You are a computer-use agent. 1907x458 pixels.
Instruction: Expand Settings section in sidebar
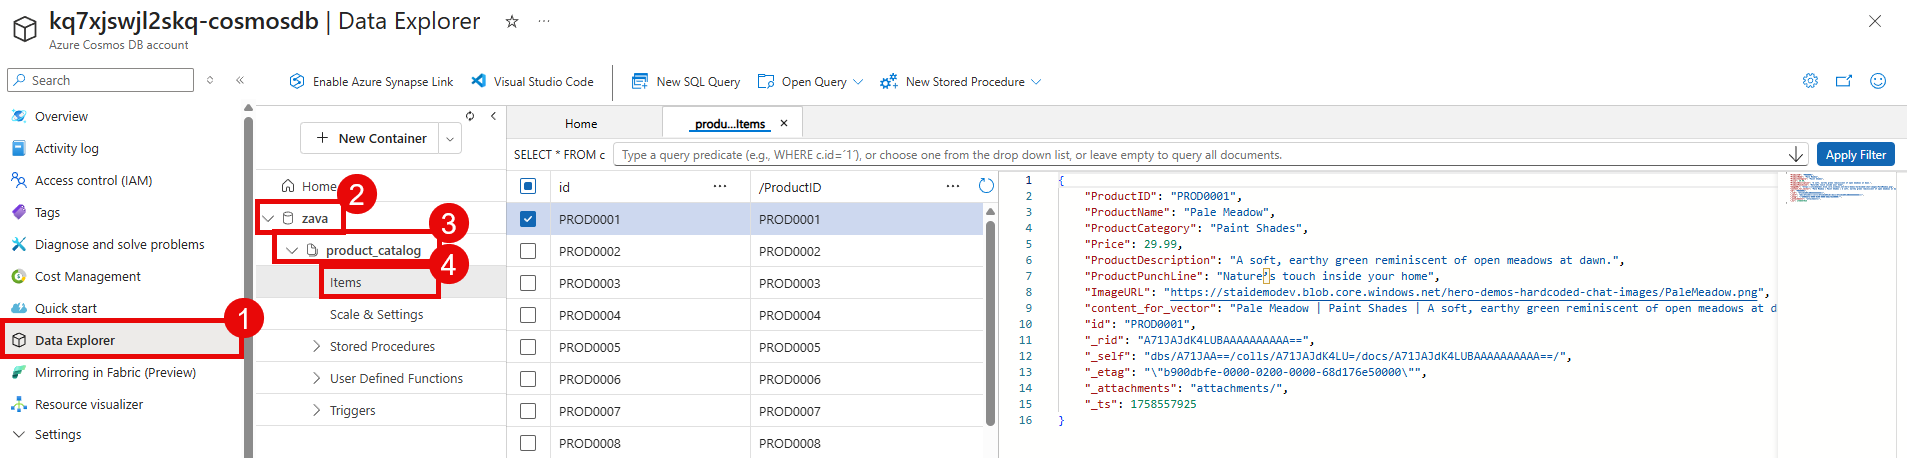click(18, 434)
